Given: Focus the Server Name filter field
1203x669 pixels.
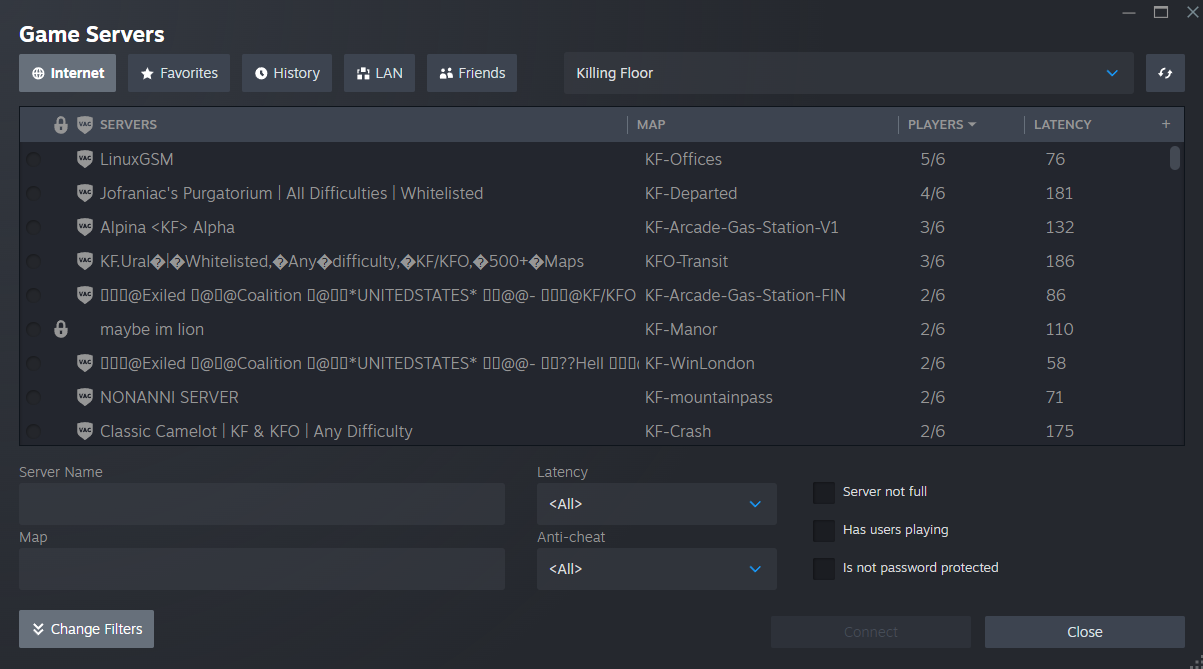Looking at the screenshot, I should pyautogui.click(x=262, y=504).
